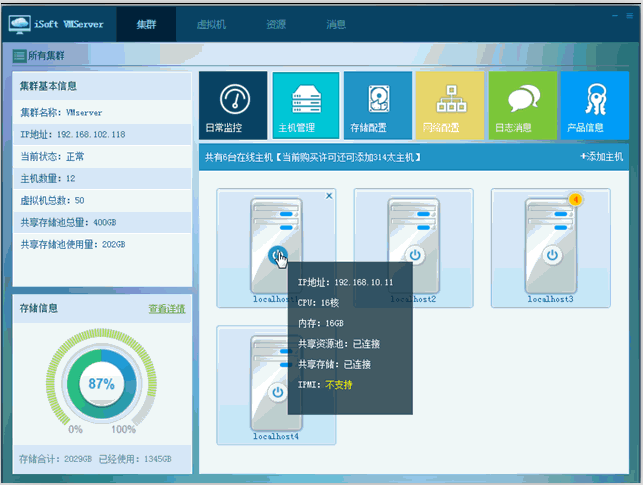
Task: Click the 添加主机 add host button
Action: tap(602, 157)
